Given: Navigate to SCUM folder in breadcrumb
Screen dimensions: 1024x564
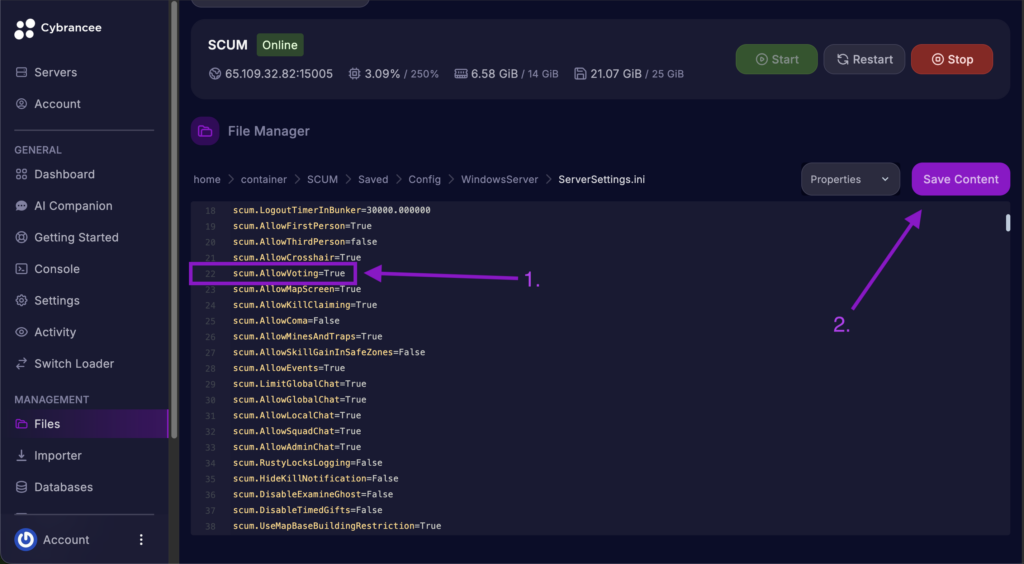Looking at the screenshot, I should (323, 180).
